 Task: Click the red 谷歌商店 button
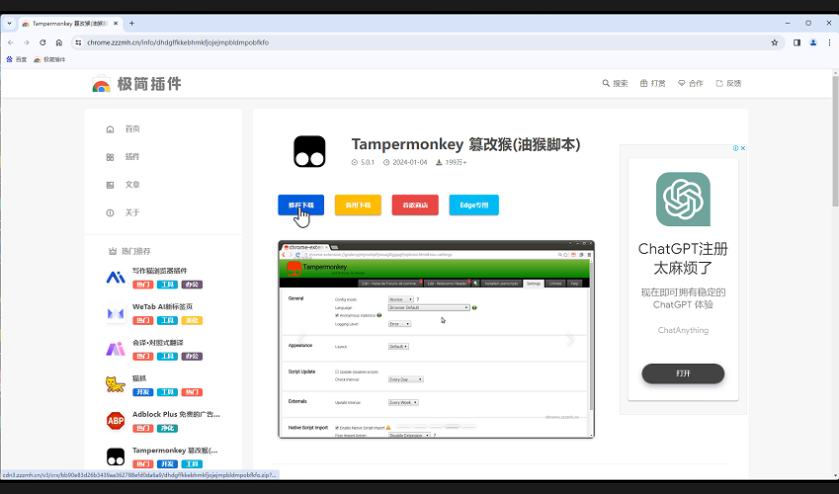click(x=415, y=205)
